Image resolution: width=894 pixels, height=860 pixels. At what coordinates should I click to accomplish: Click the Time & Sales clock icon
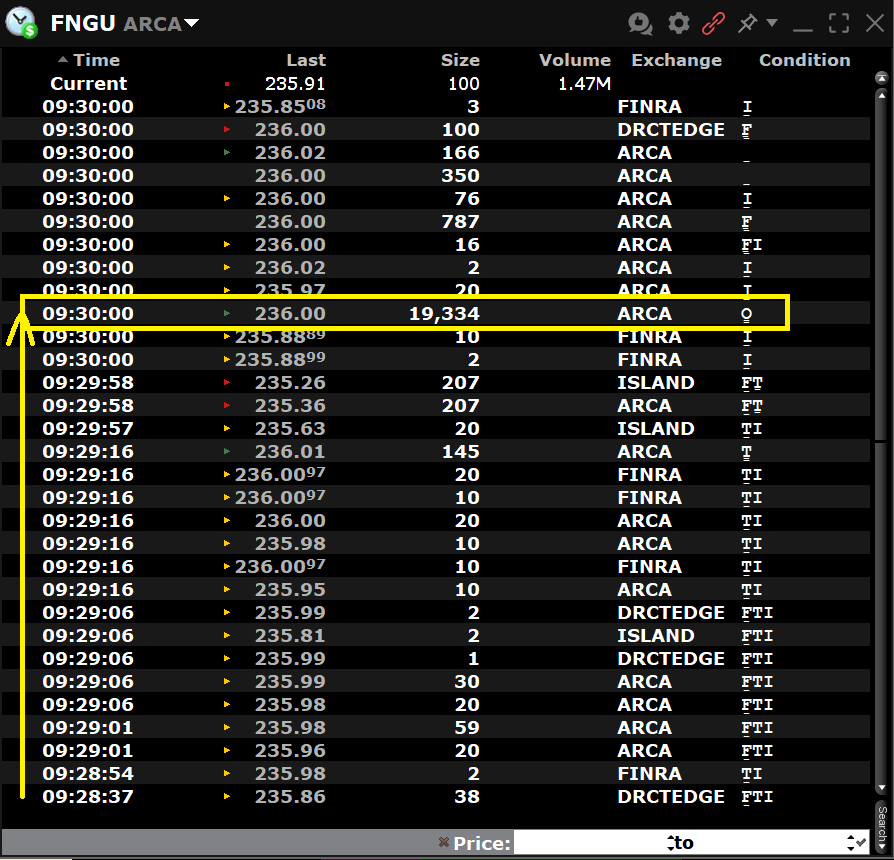[x=21, y=22]
